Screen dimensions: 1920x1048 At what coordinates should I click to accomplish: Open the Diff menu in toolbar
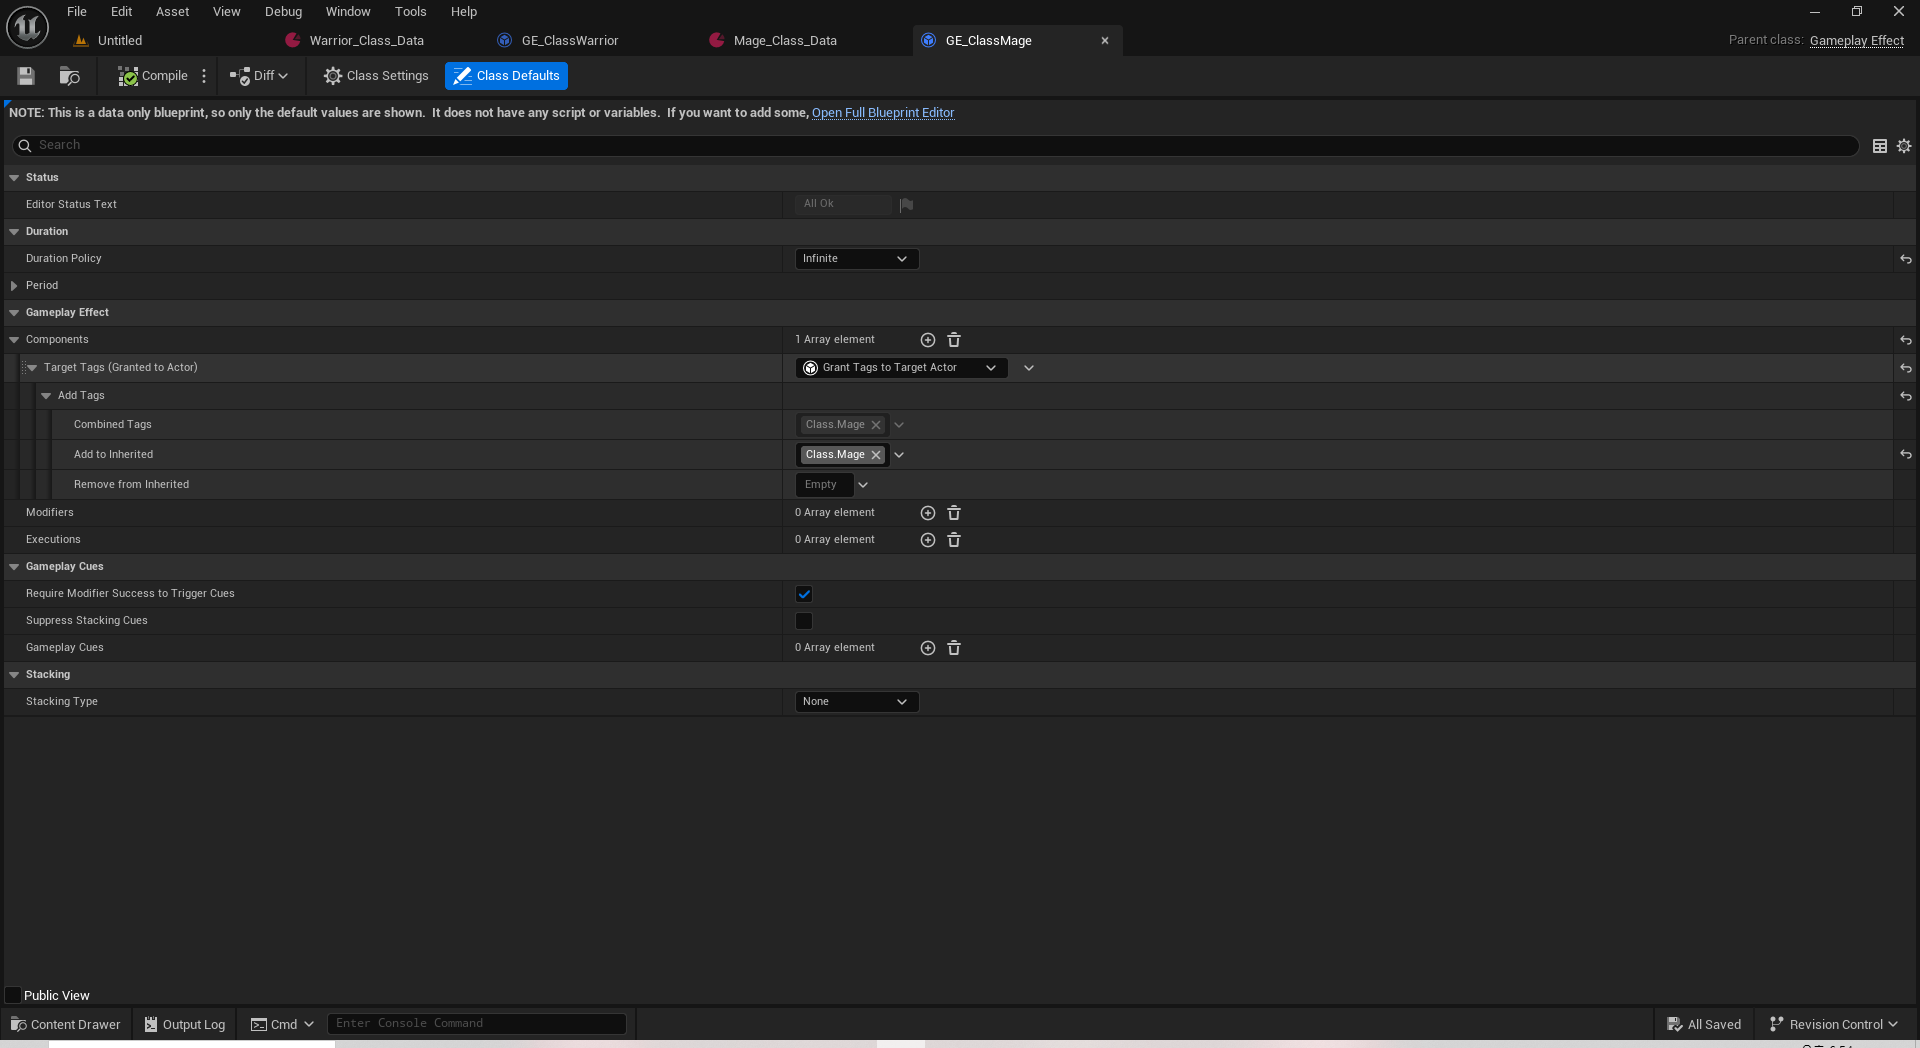(x=259, y=76)
